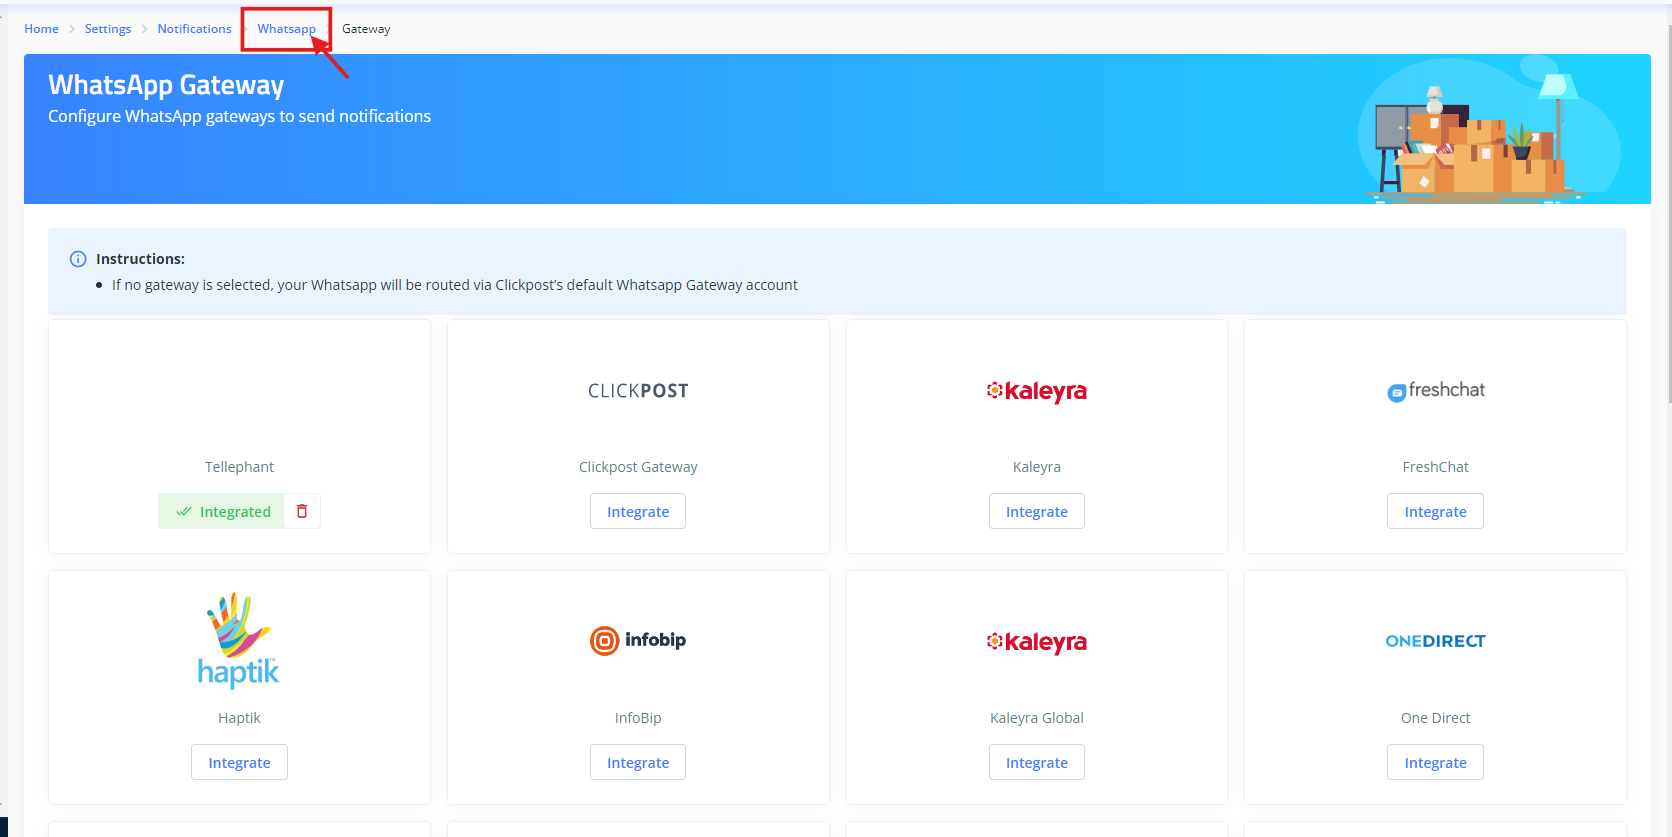Integrate the Kaleyra Global gateway
Image resolution: width=1672 pixels, height=837 pixels.
click(1037, 762)
